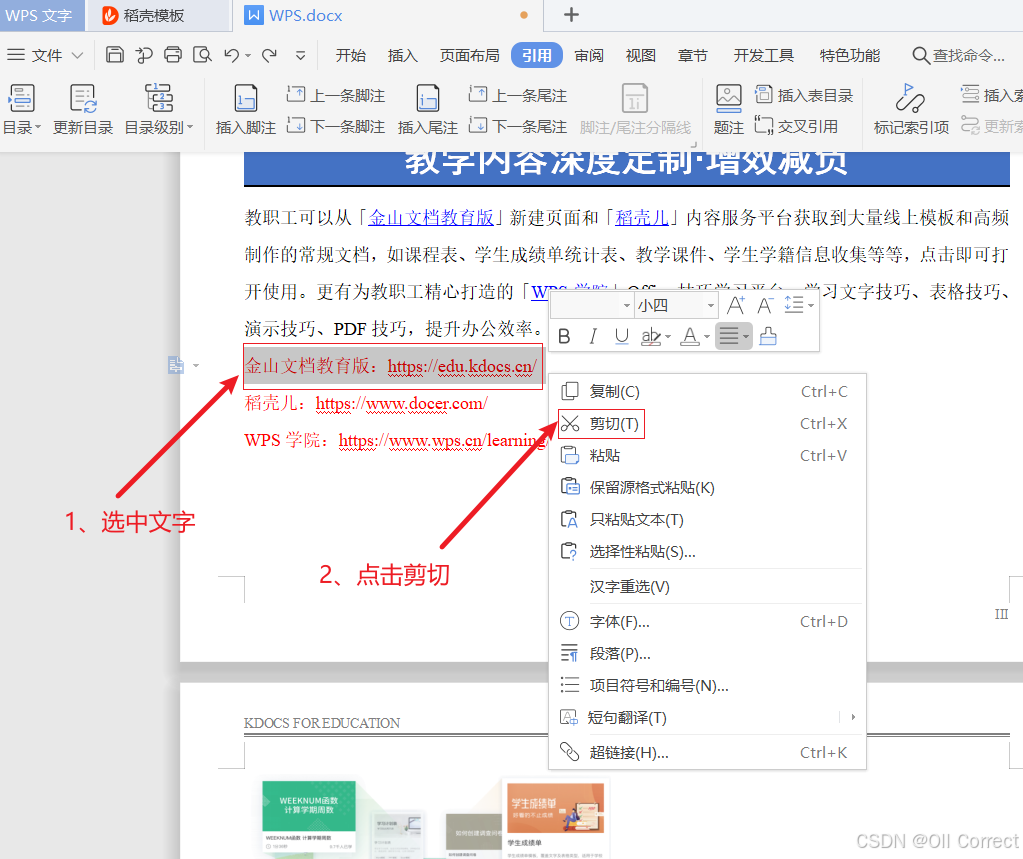Toggle Underline in mini toolbar
1023x859 pixels.
[622, 337]
